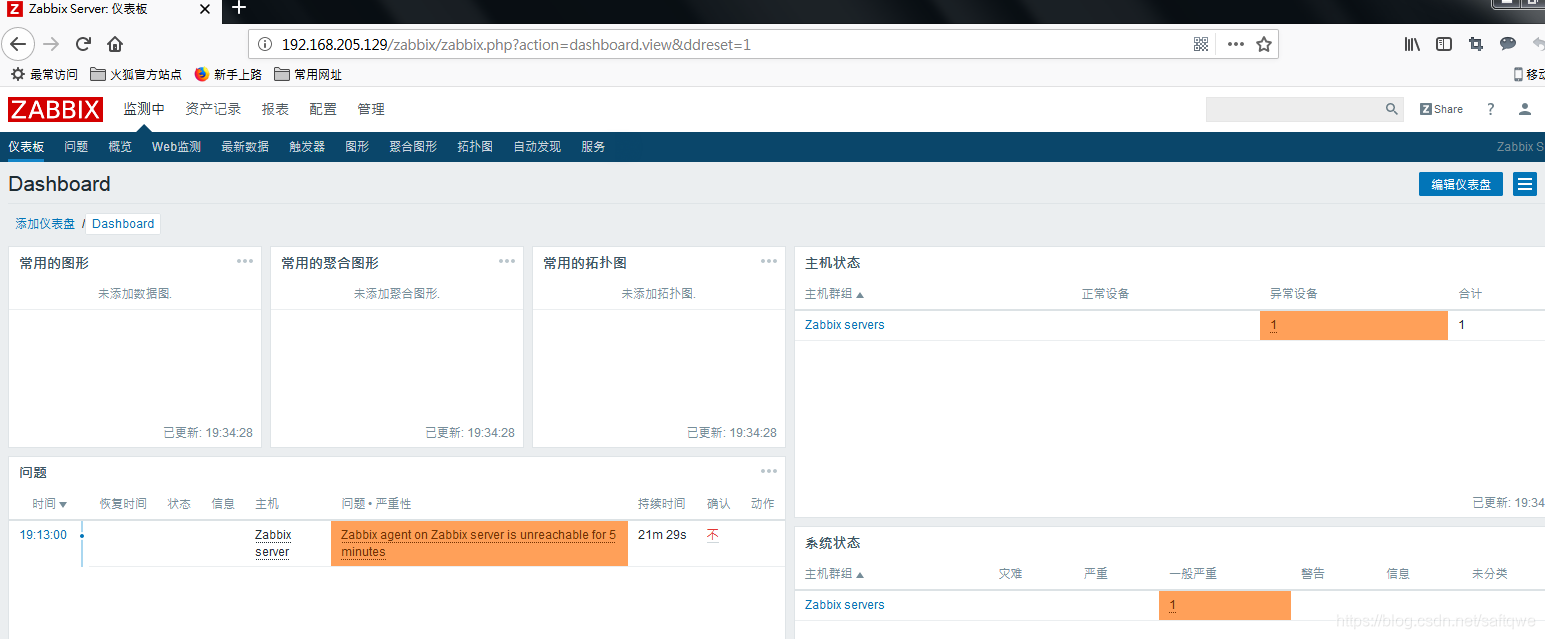Switch to the Web监测 submenu tab
The height and width of the screenshot is (639, 1545).
[x=176, y=146]
